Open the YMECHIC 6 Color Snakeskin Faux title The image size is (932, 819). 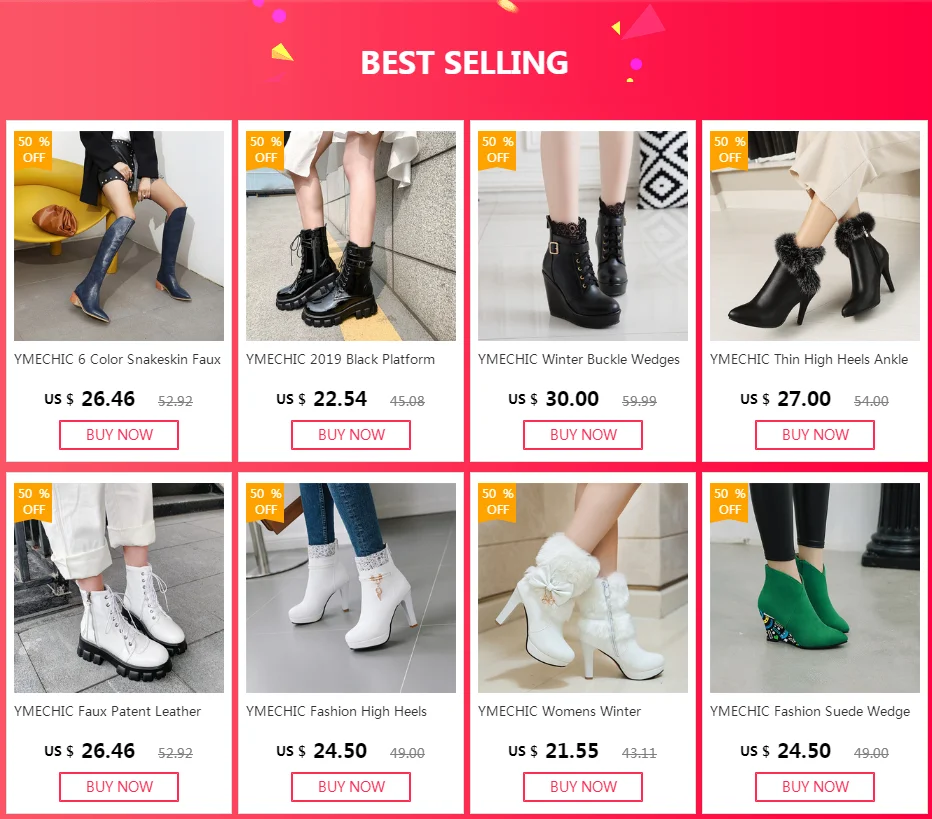coord(117,360)
